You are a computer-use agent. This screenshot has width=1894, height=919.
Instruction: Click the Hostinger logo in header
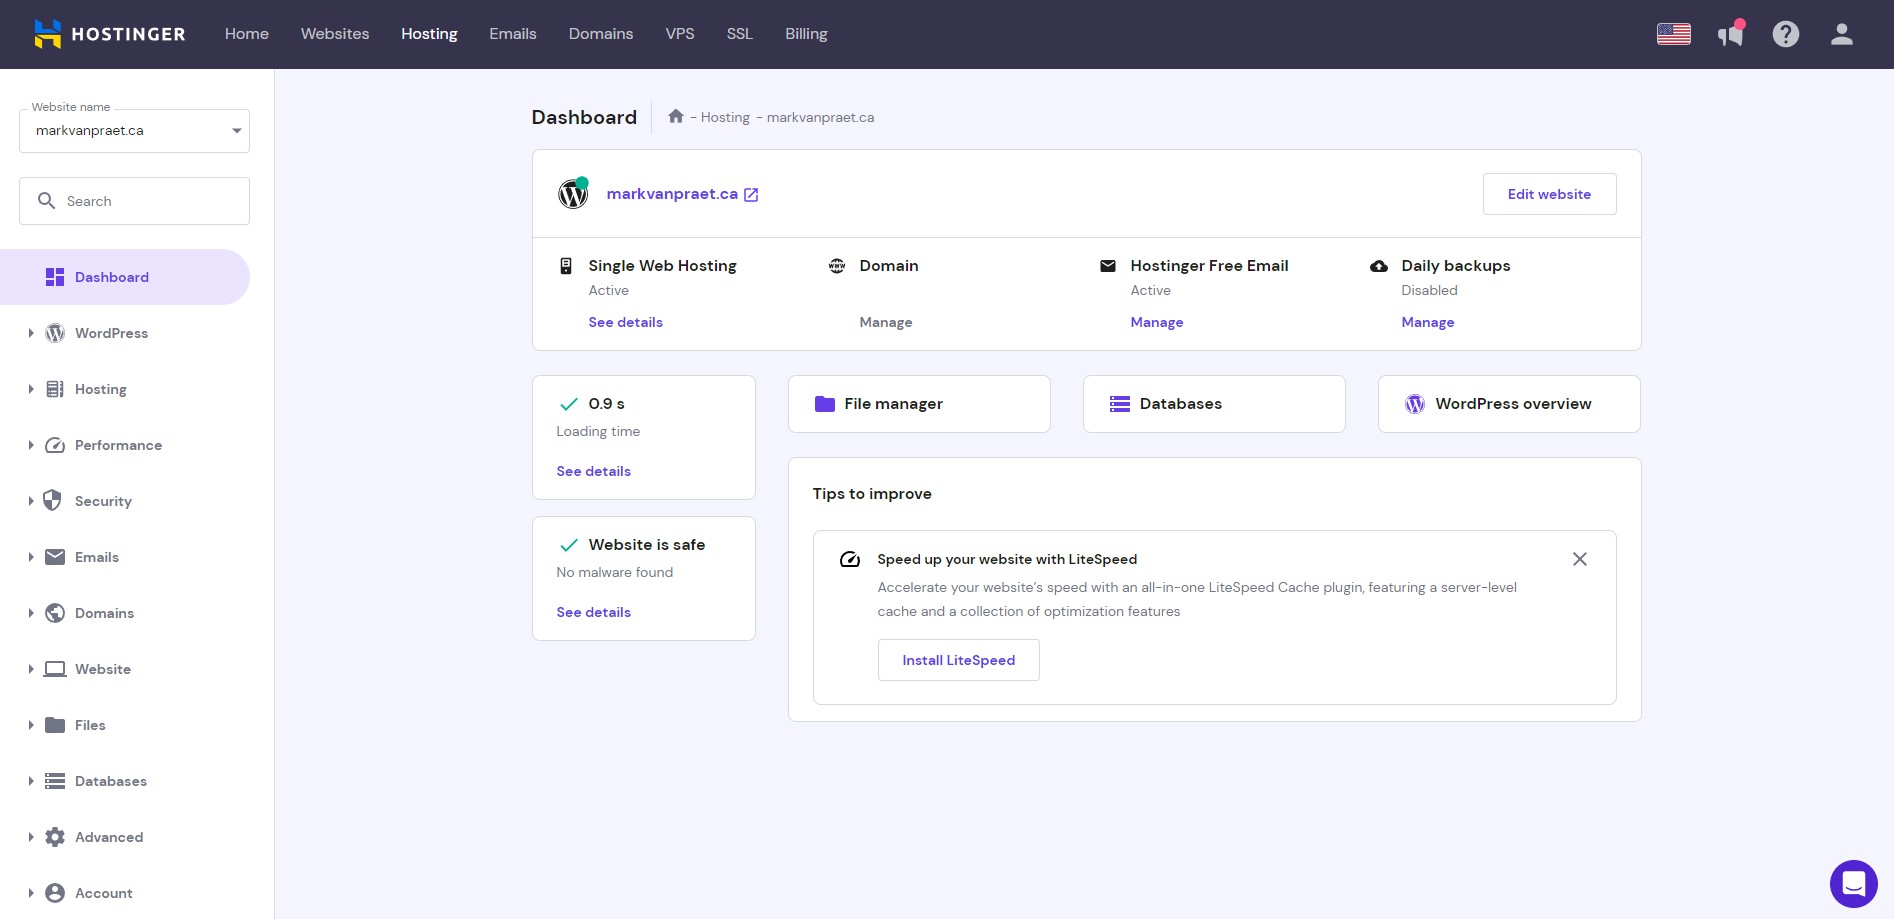click(109, 34)
